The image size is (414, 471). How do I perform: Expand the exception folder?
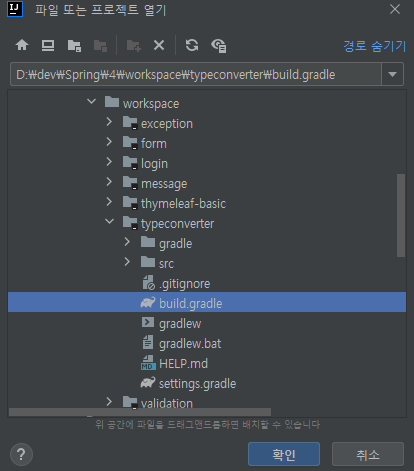point(109,122)
